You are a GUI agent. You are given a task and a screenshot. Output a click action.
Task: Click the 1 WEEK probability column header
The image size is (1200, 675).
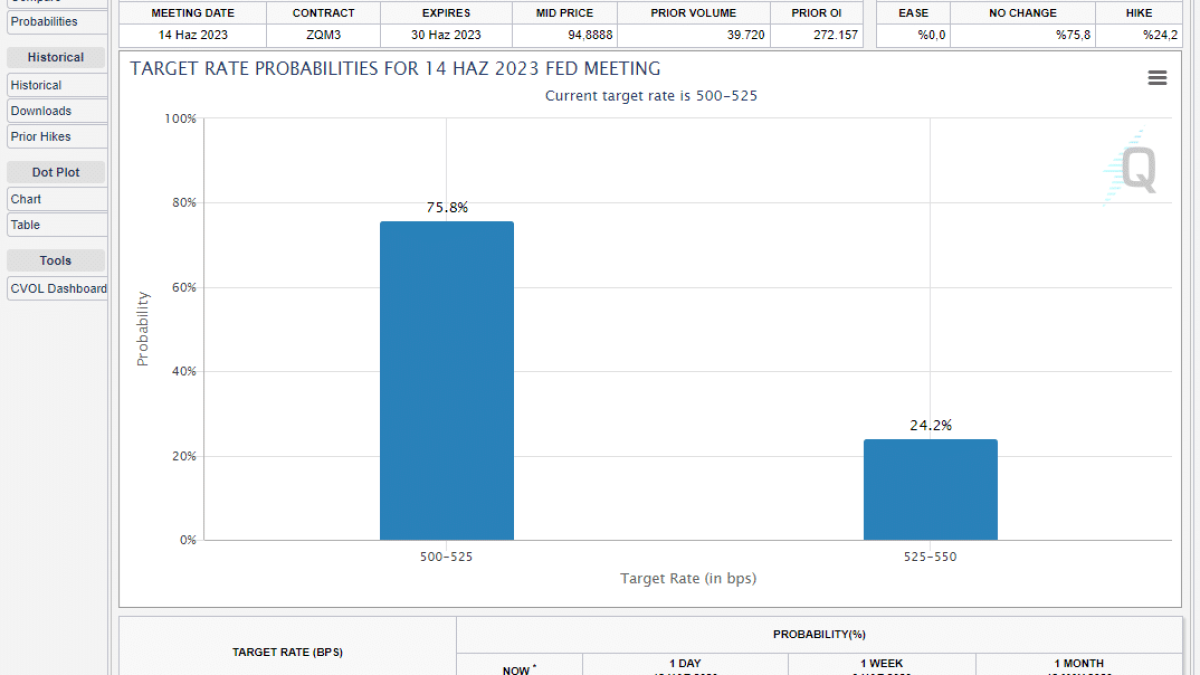[881, 663]
